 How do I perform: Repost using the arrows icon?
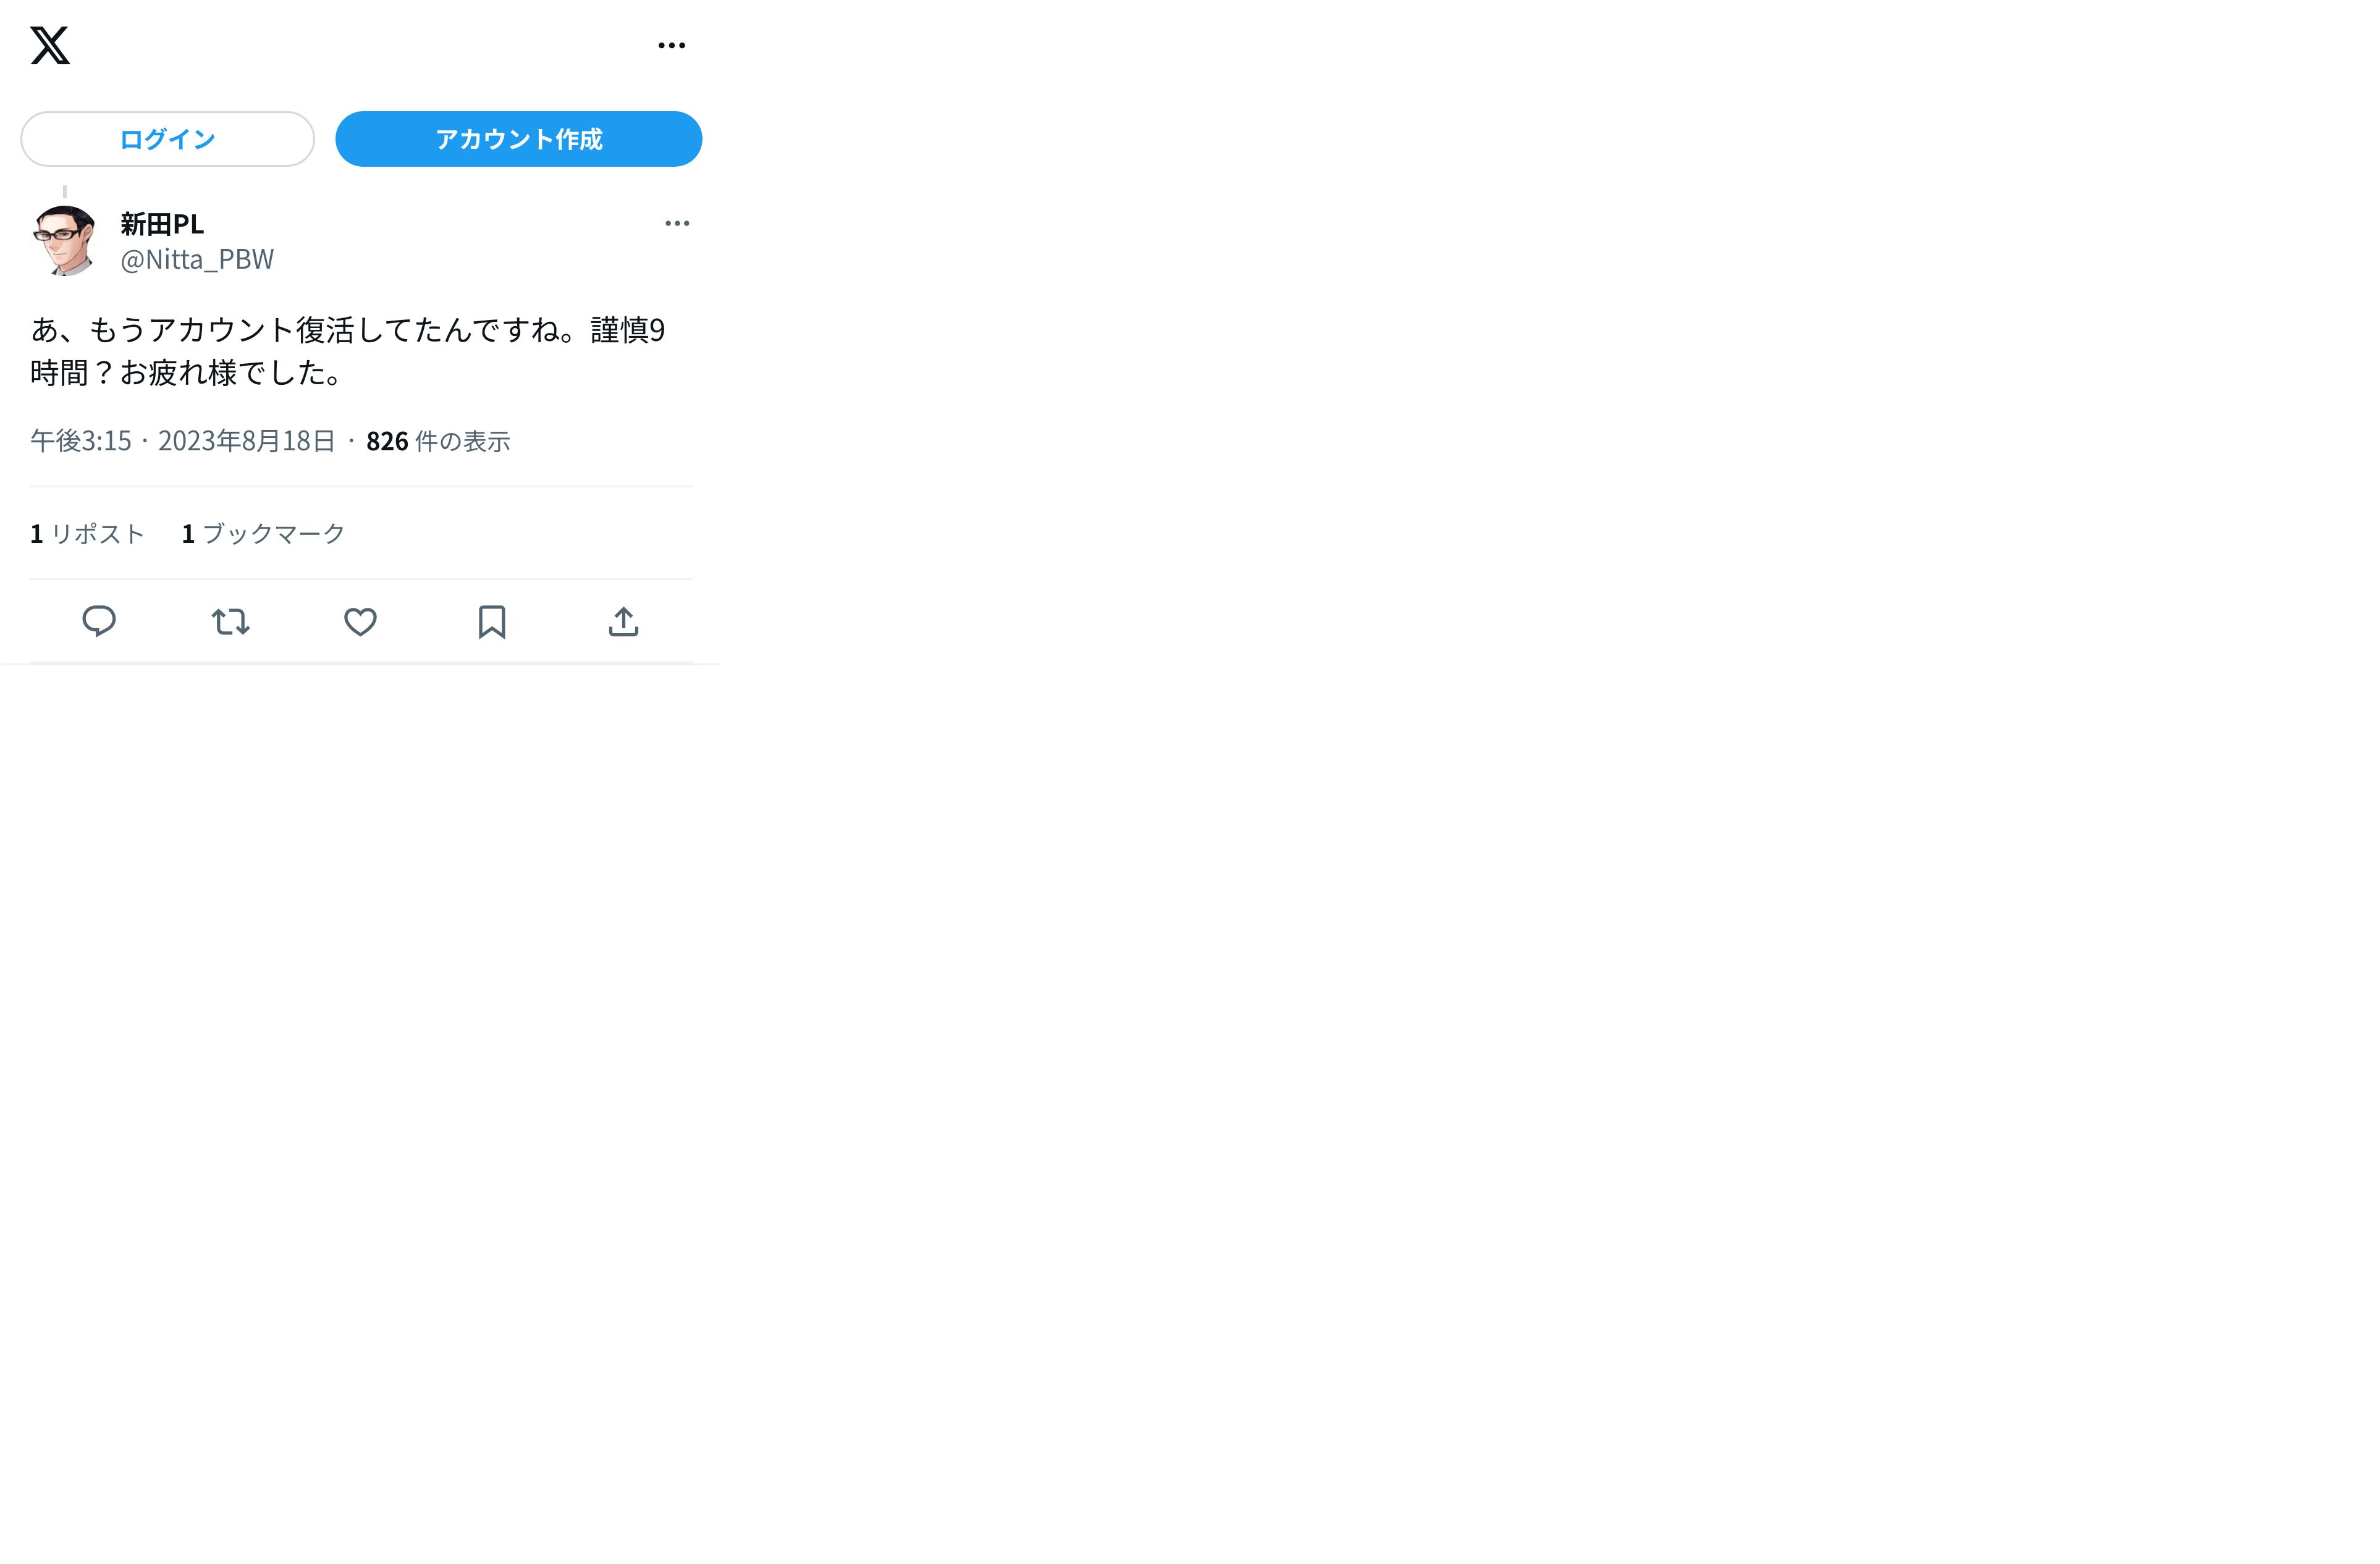point(230,621)
